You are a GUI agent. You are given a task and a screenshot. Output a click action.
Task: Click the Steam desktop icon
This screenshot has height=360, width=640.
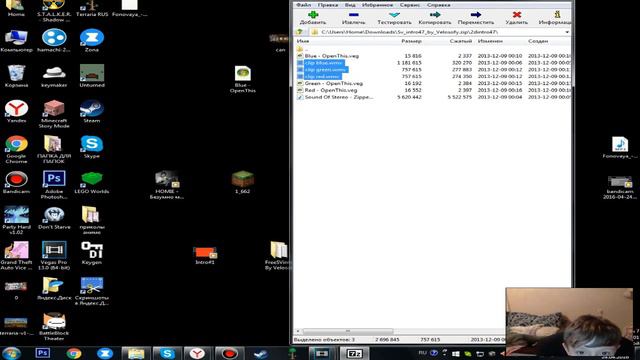91,111
